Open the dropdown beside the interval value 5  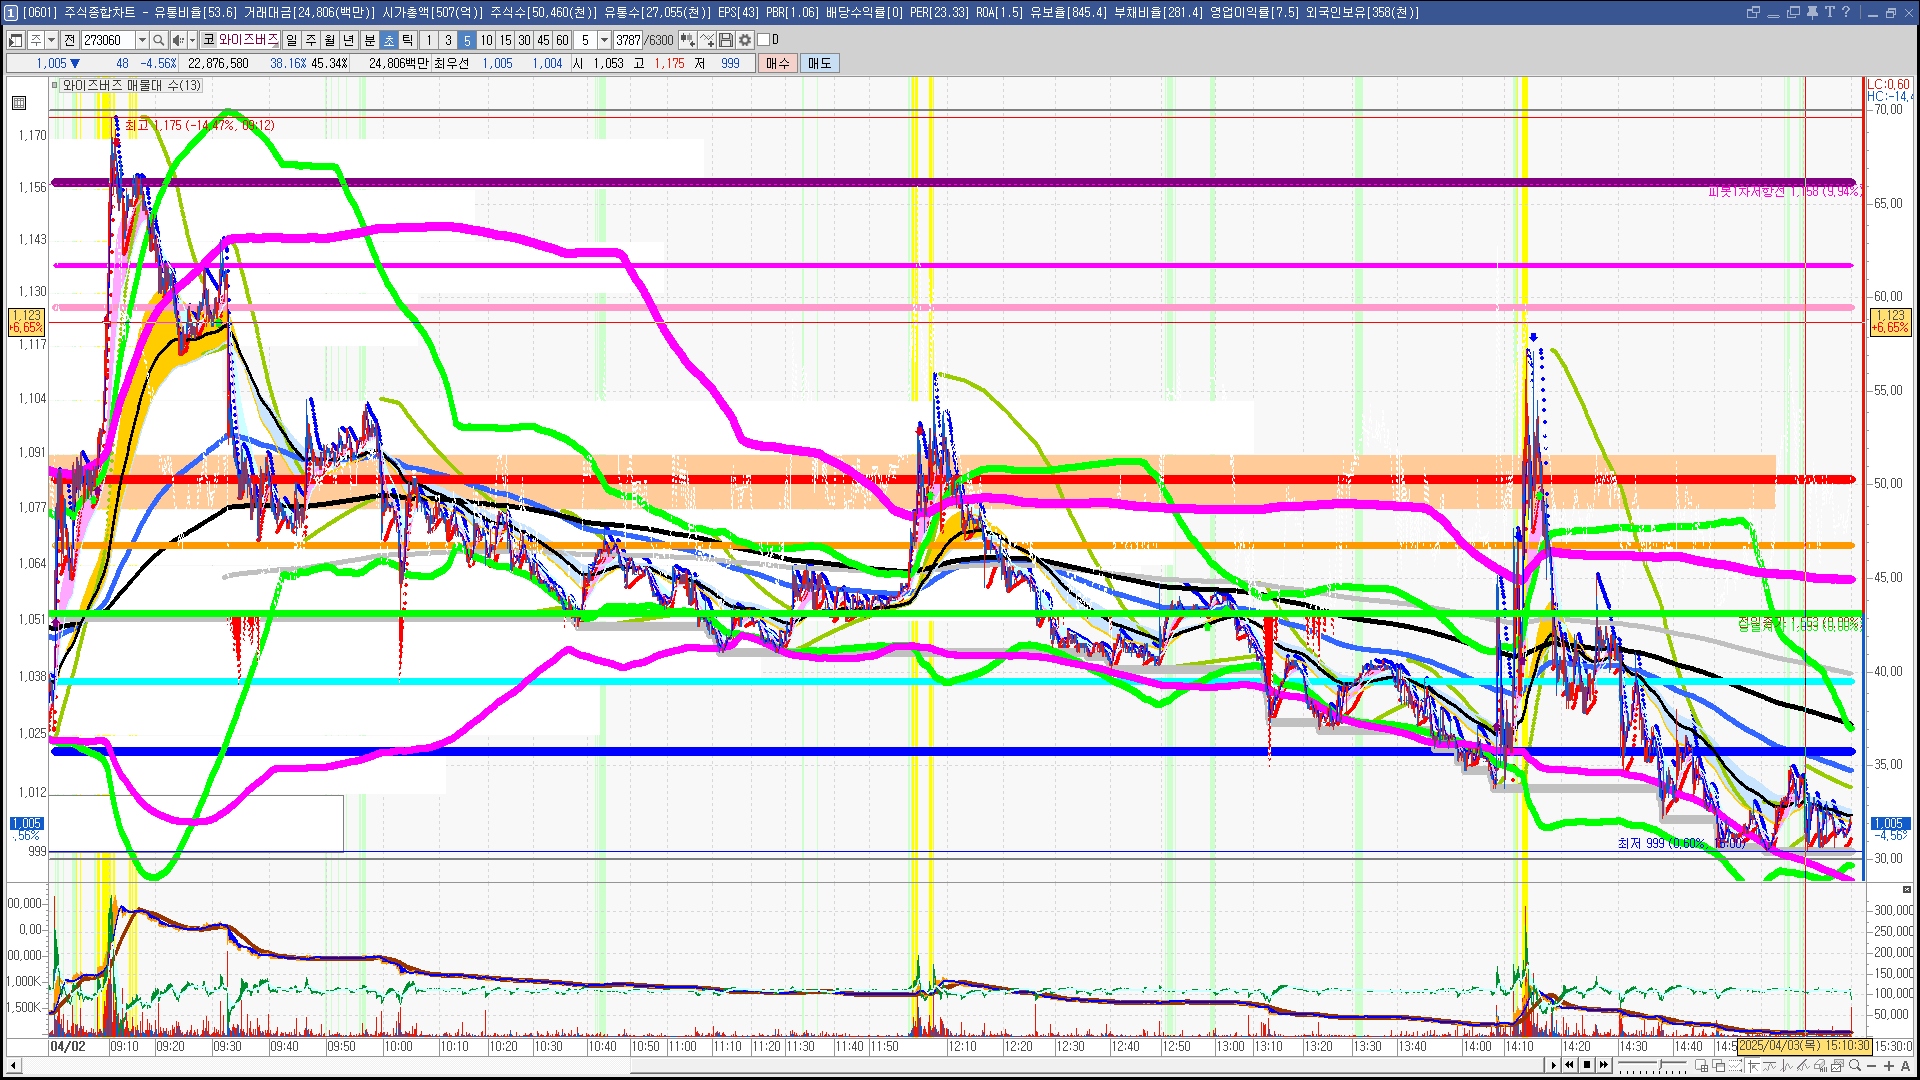[x=604, y=40]
